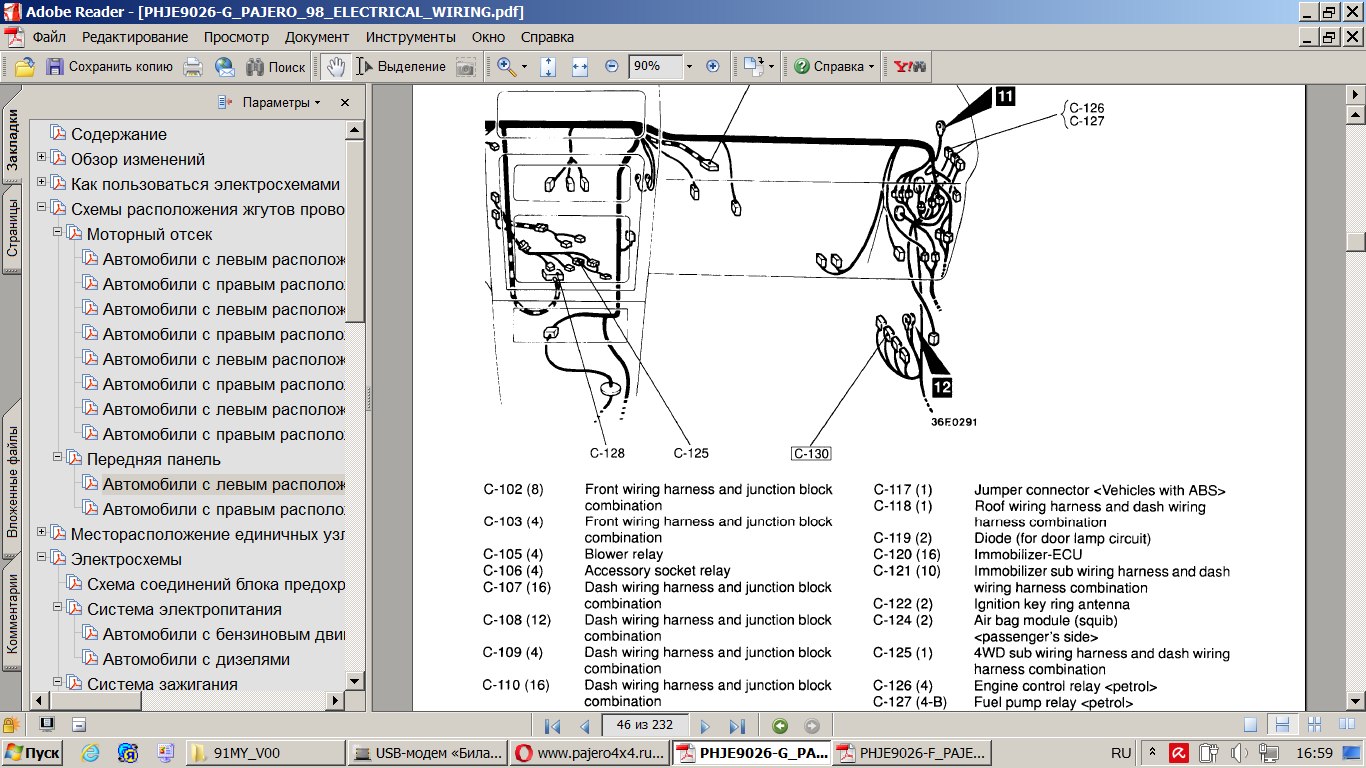The image size is (1366, 768).
Task: Click the green Previous View arrow
Action: pos(780,726)
